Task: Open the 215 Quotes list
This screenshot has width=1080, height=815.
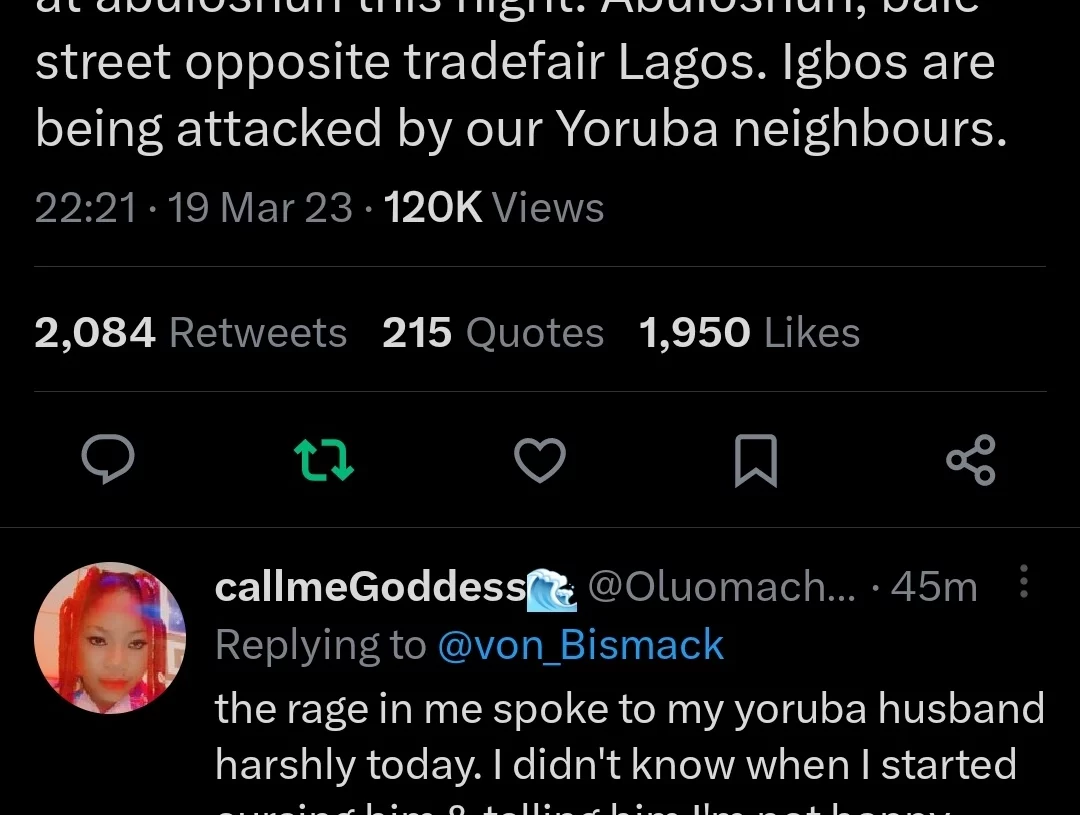Action: click(x=493, y=333)
